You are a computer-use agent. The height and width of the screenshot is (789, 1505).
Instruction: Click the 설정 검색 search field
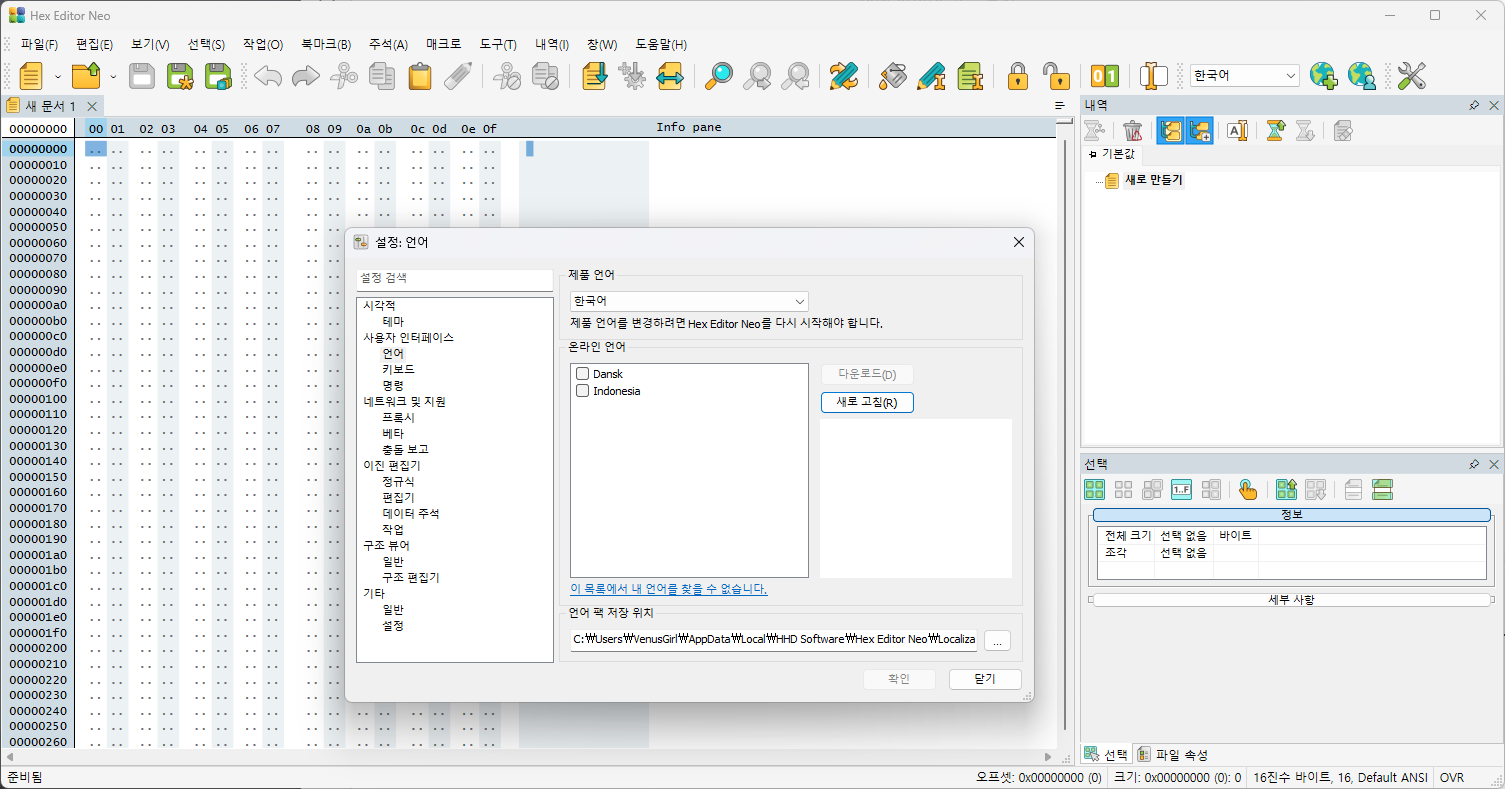(454, 279)
